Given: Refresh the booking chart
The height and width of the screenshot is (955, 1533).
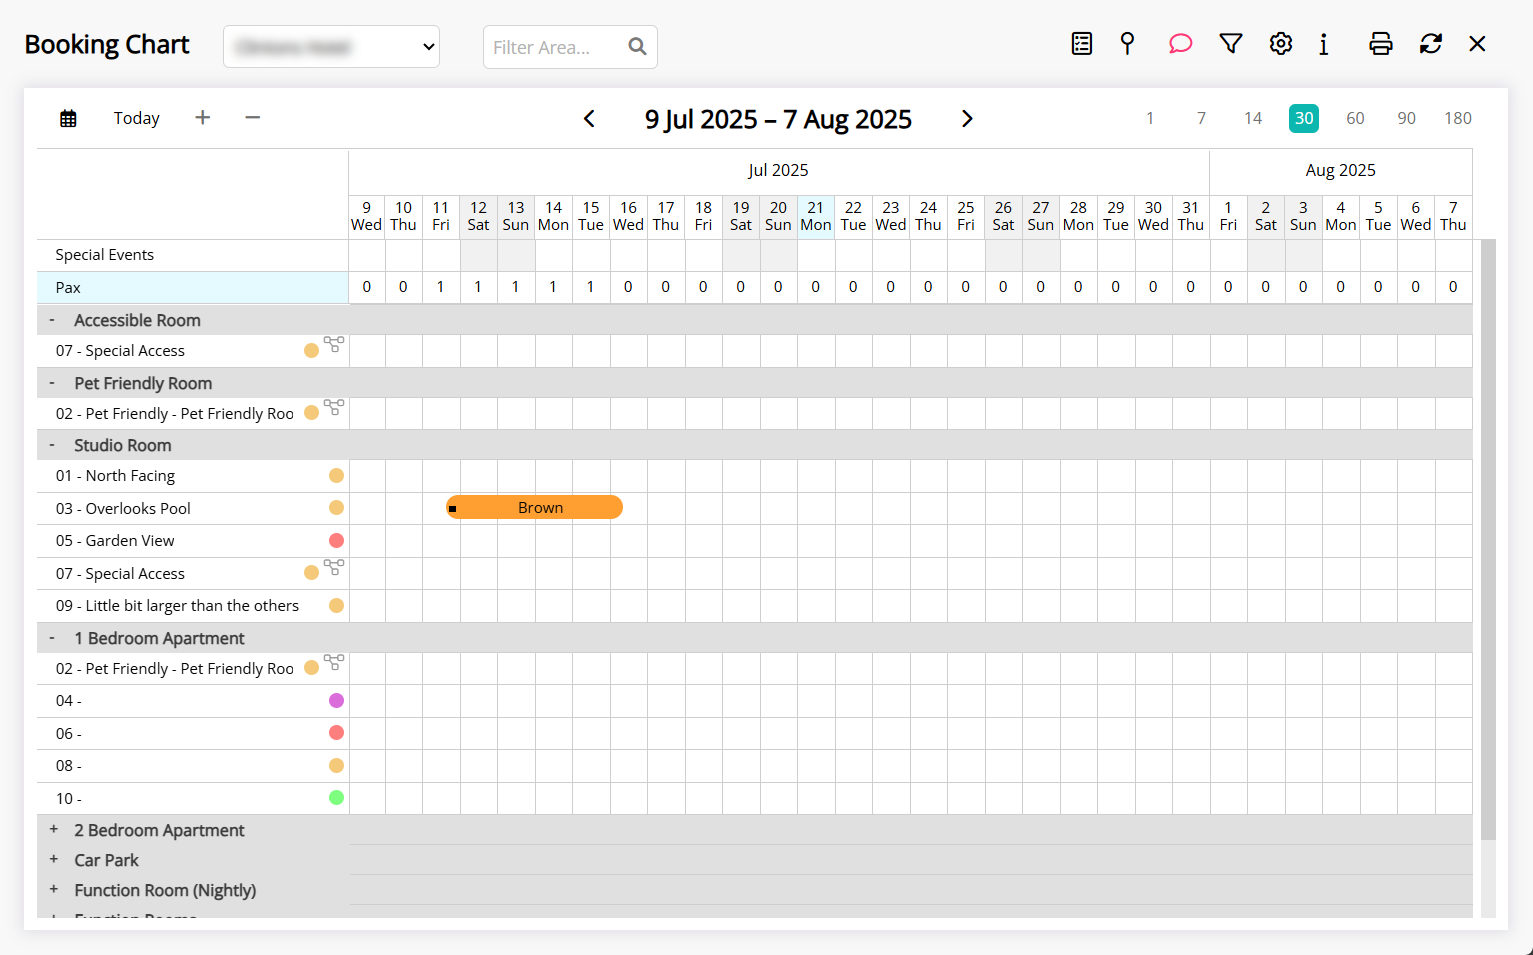Looking at the screenshot, I should pos(1431,44).
